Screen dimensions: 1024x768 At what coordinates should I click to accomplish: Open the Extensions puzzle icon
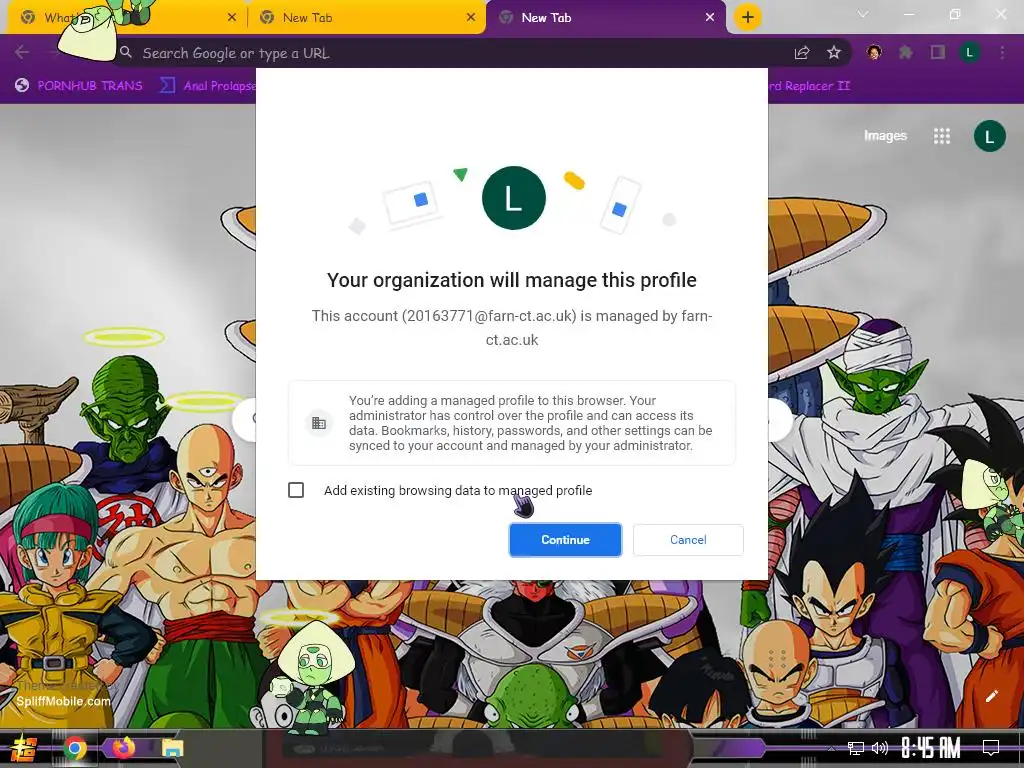coord(906,53)
